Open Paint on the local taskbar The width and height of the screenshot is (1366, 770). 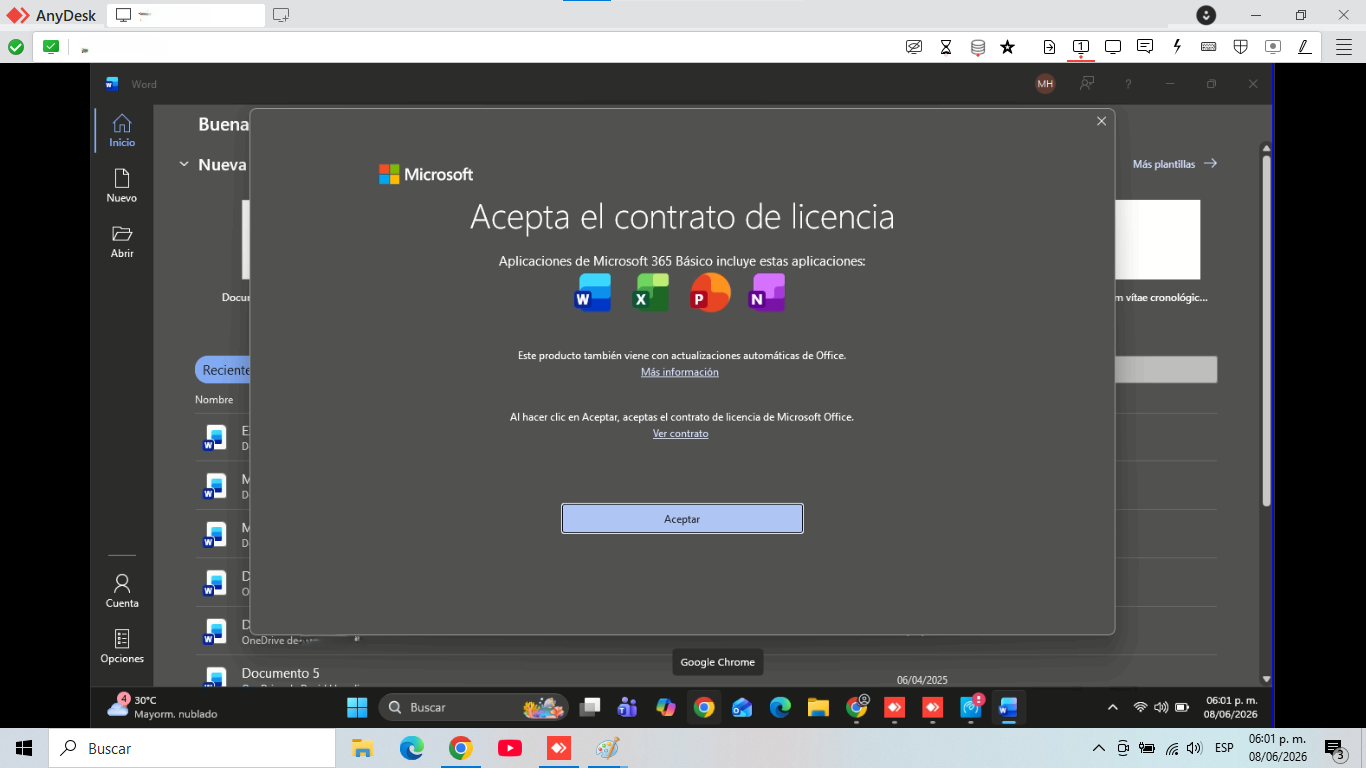tap(607, 748)
